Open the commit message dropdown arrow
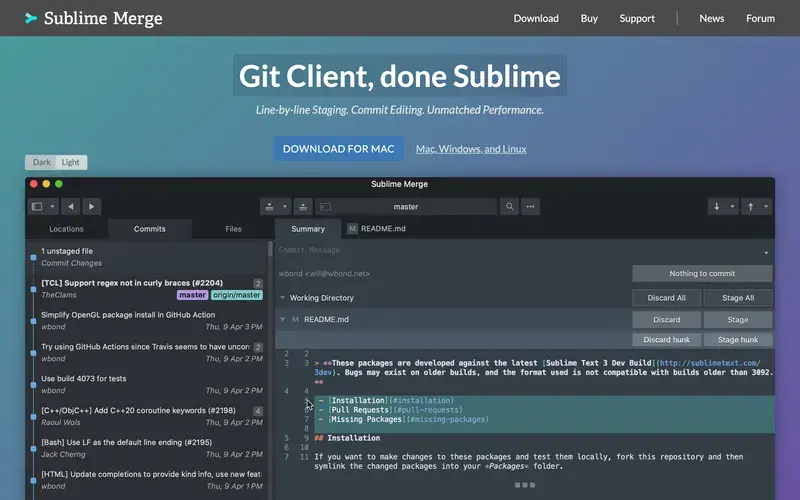This screenshot has height=500, width=800. pos(766,253)
